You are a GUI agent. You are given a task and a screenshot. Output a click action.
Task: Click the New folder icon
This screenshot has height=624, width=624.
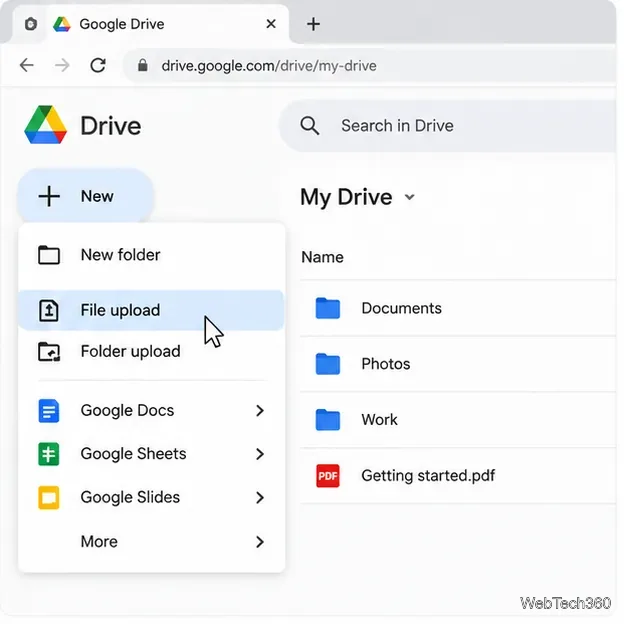coord(49,255)
